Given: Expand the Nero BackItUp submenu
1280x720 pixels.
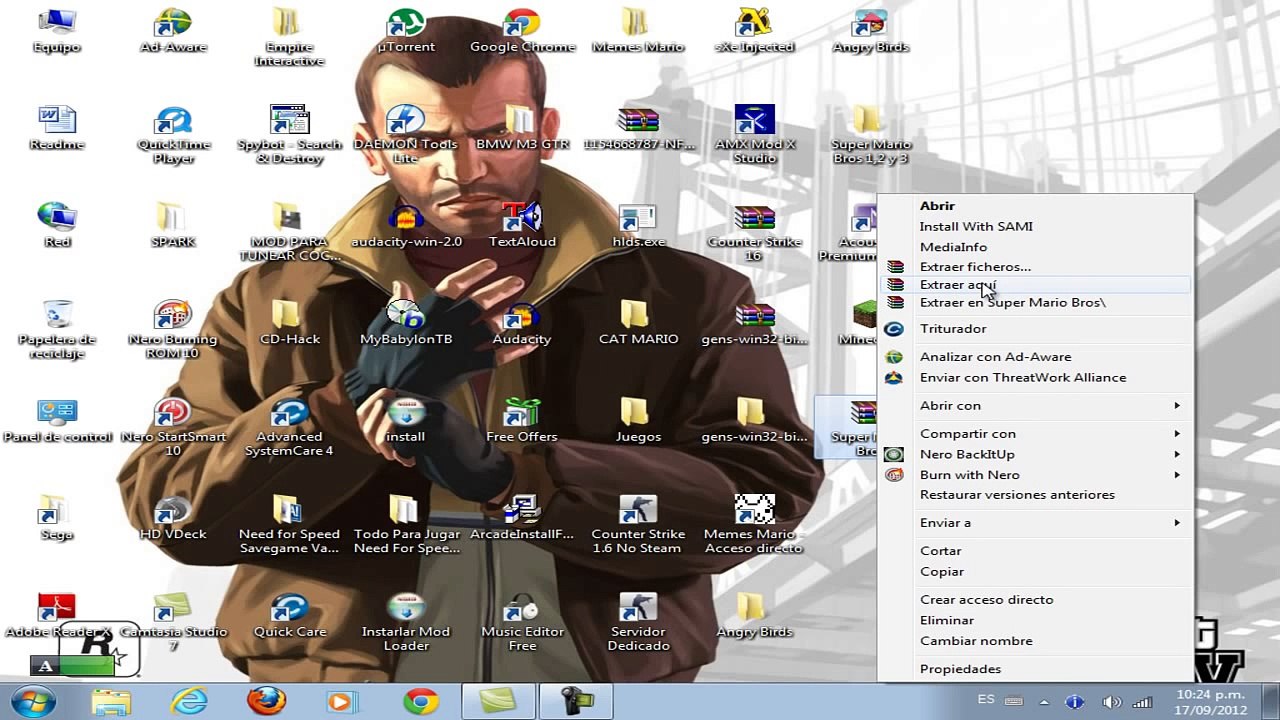Looking at the screenshot, I should point(1036,455).
